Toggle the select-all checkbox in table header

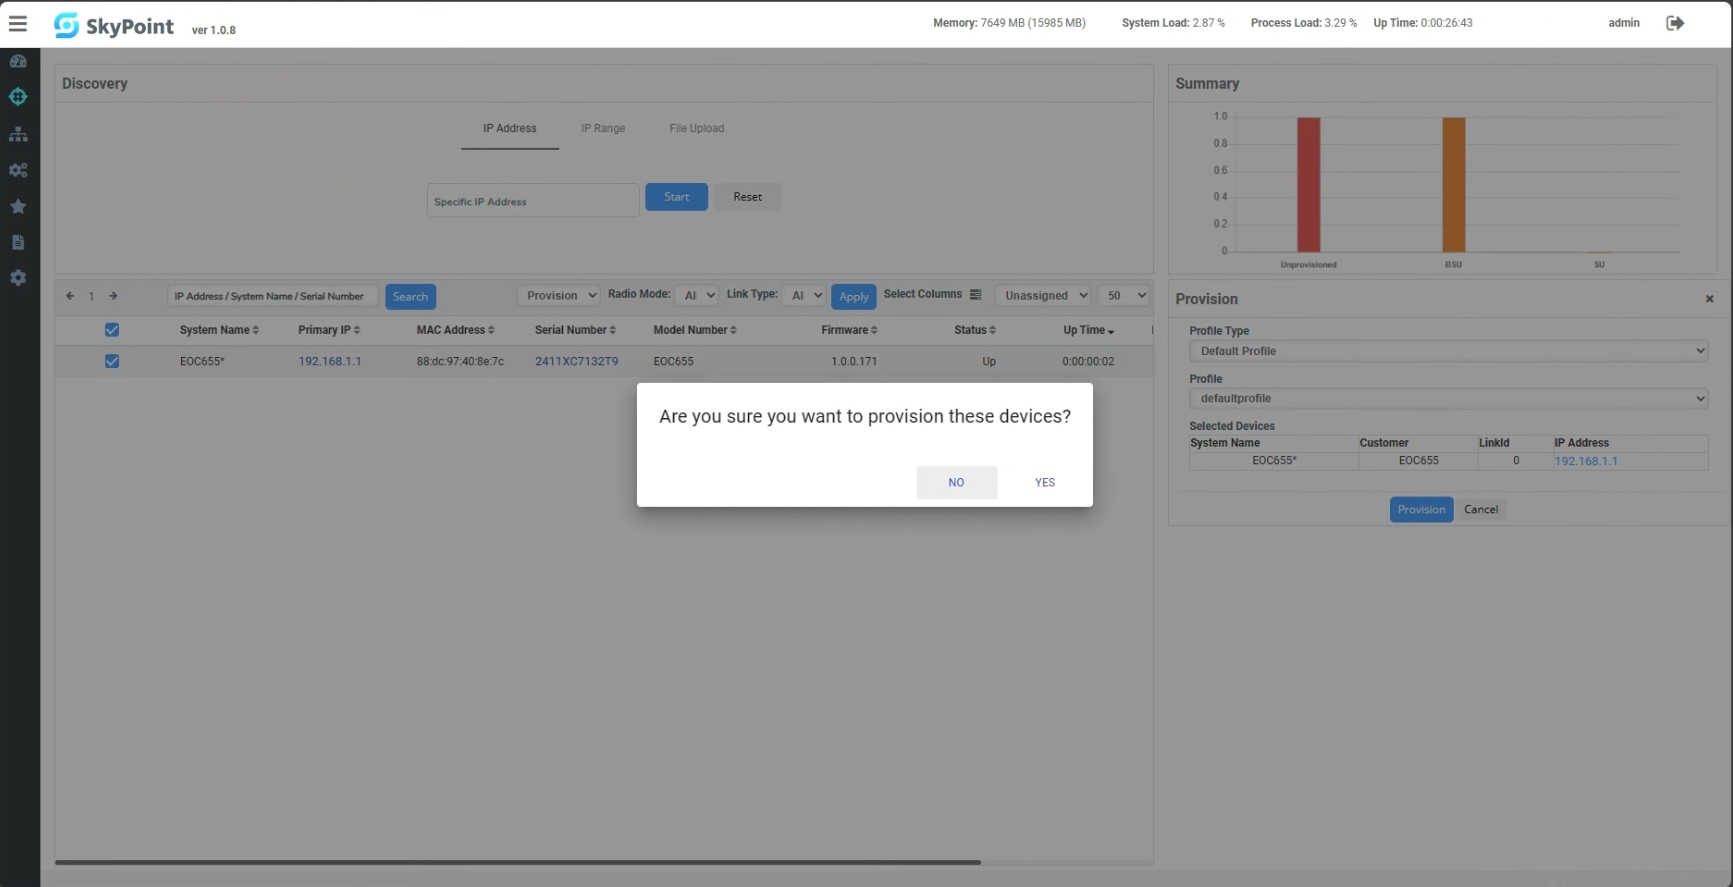click(112, 330)
